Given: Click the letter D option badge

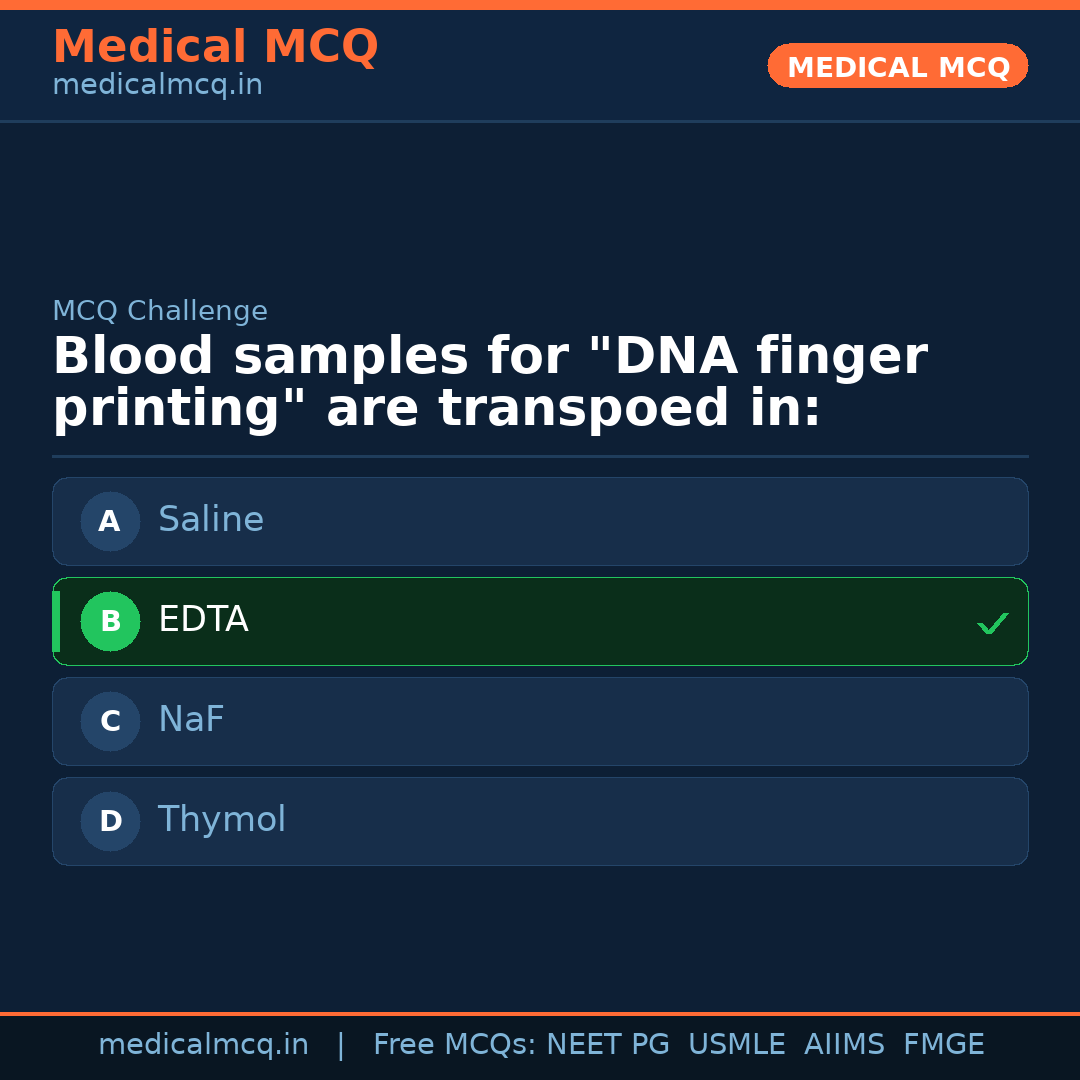Looking at the screenshot, I should tap(110, 821).
